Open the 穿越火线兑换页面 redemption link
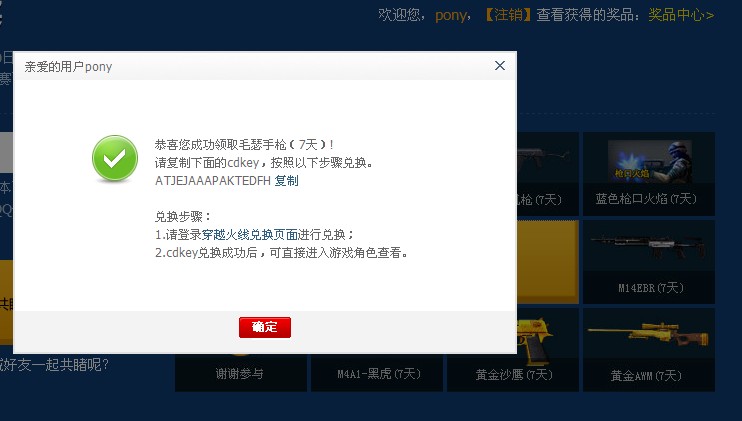742x421 pixels. (x=250, y=235)
